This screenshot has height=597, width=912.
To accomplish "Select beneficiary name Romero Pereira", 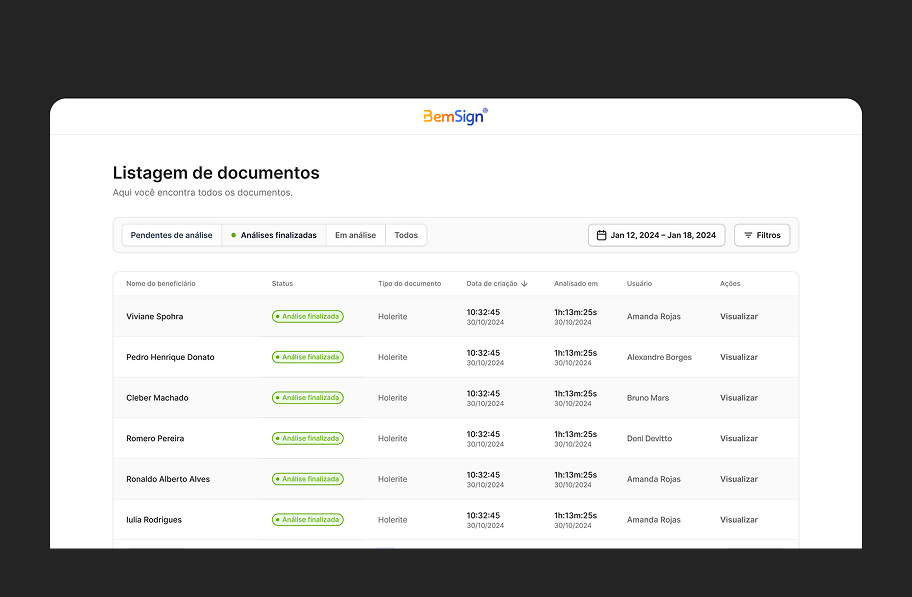I will pos(155,439).
